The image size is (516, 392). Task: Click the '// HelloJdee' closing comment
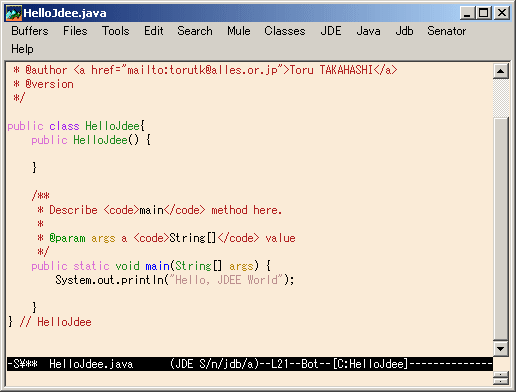coord(55,322)
